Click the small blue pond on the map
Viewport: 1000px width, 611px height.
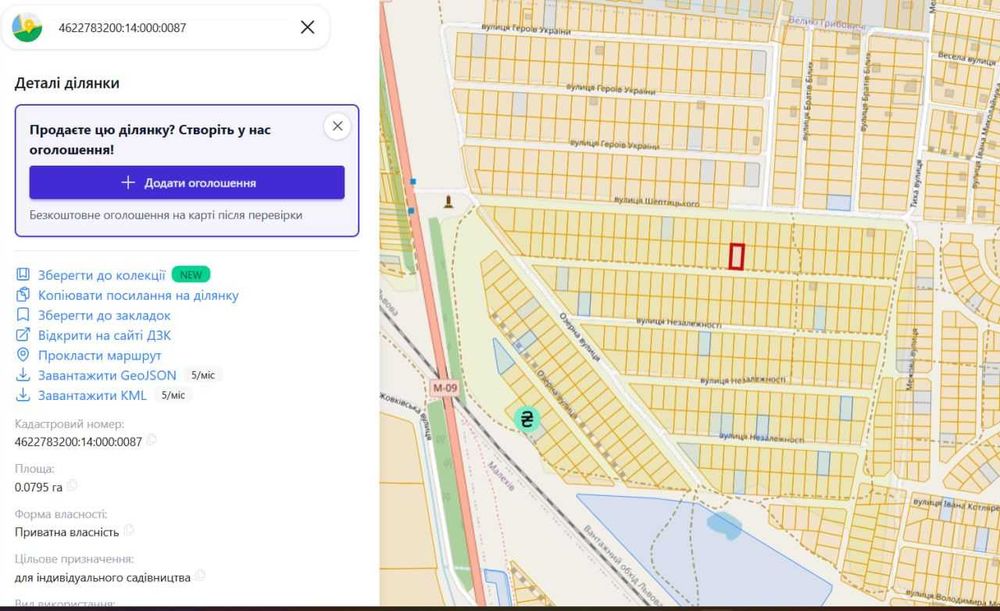pyautogui.click(x=724, y=526)
